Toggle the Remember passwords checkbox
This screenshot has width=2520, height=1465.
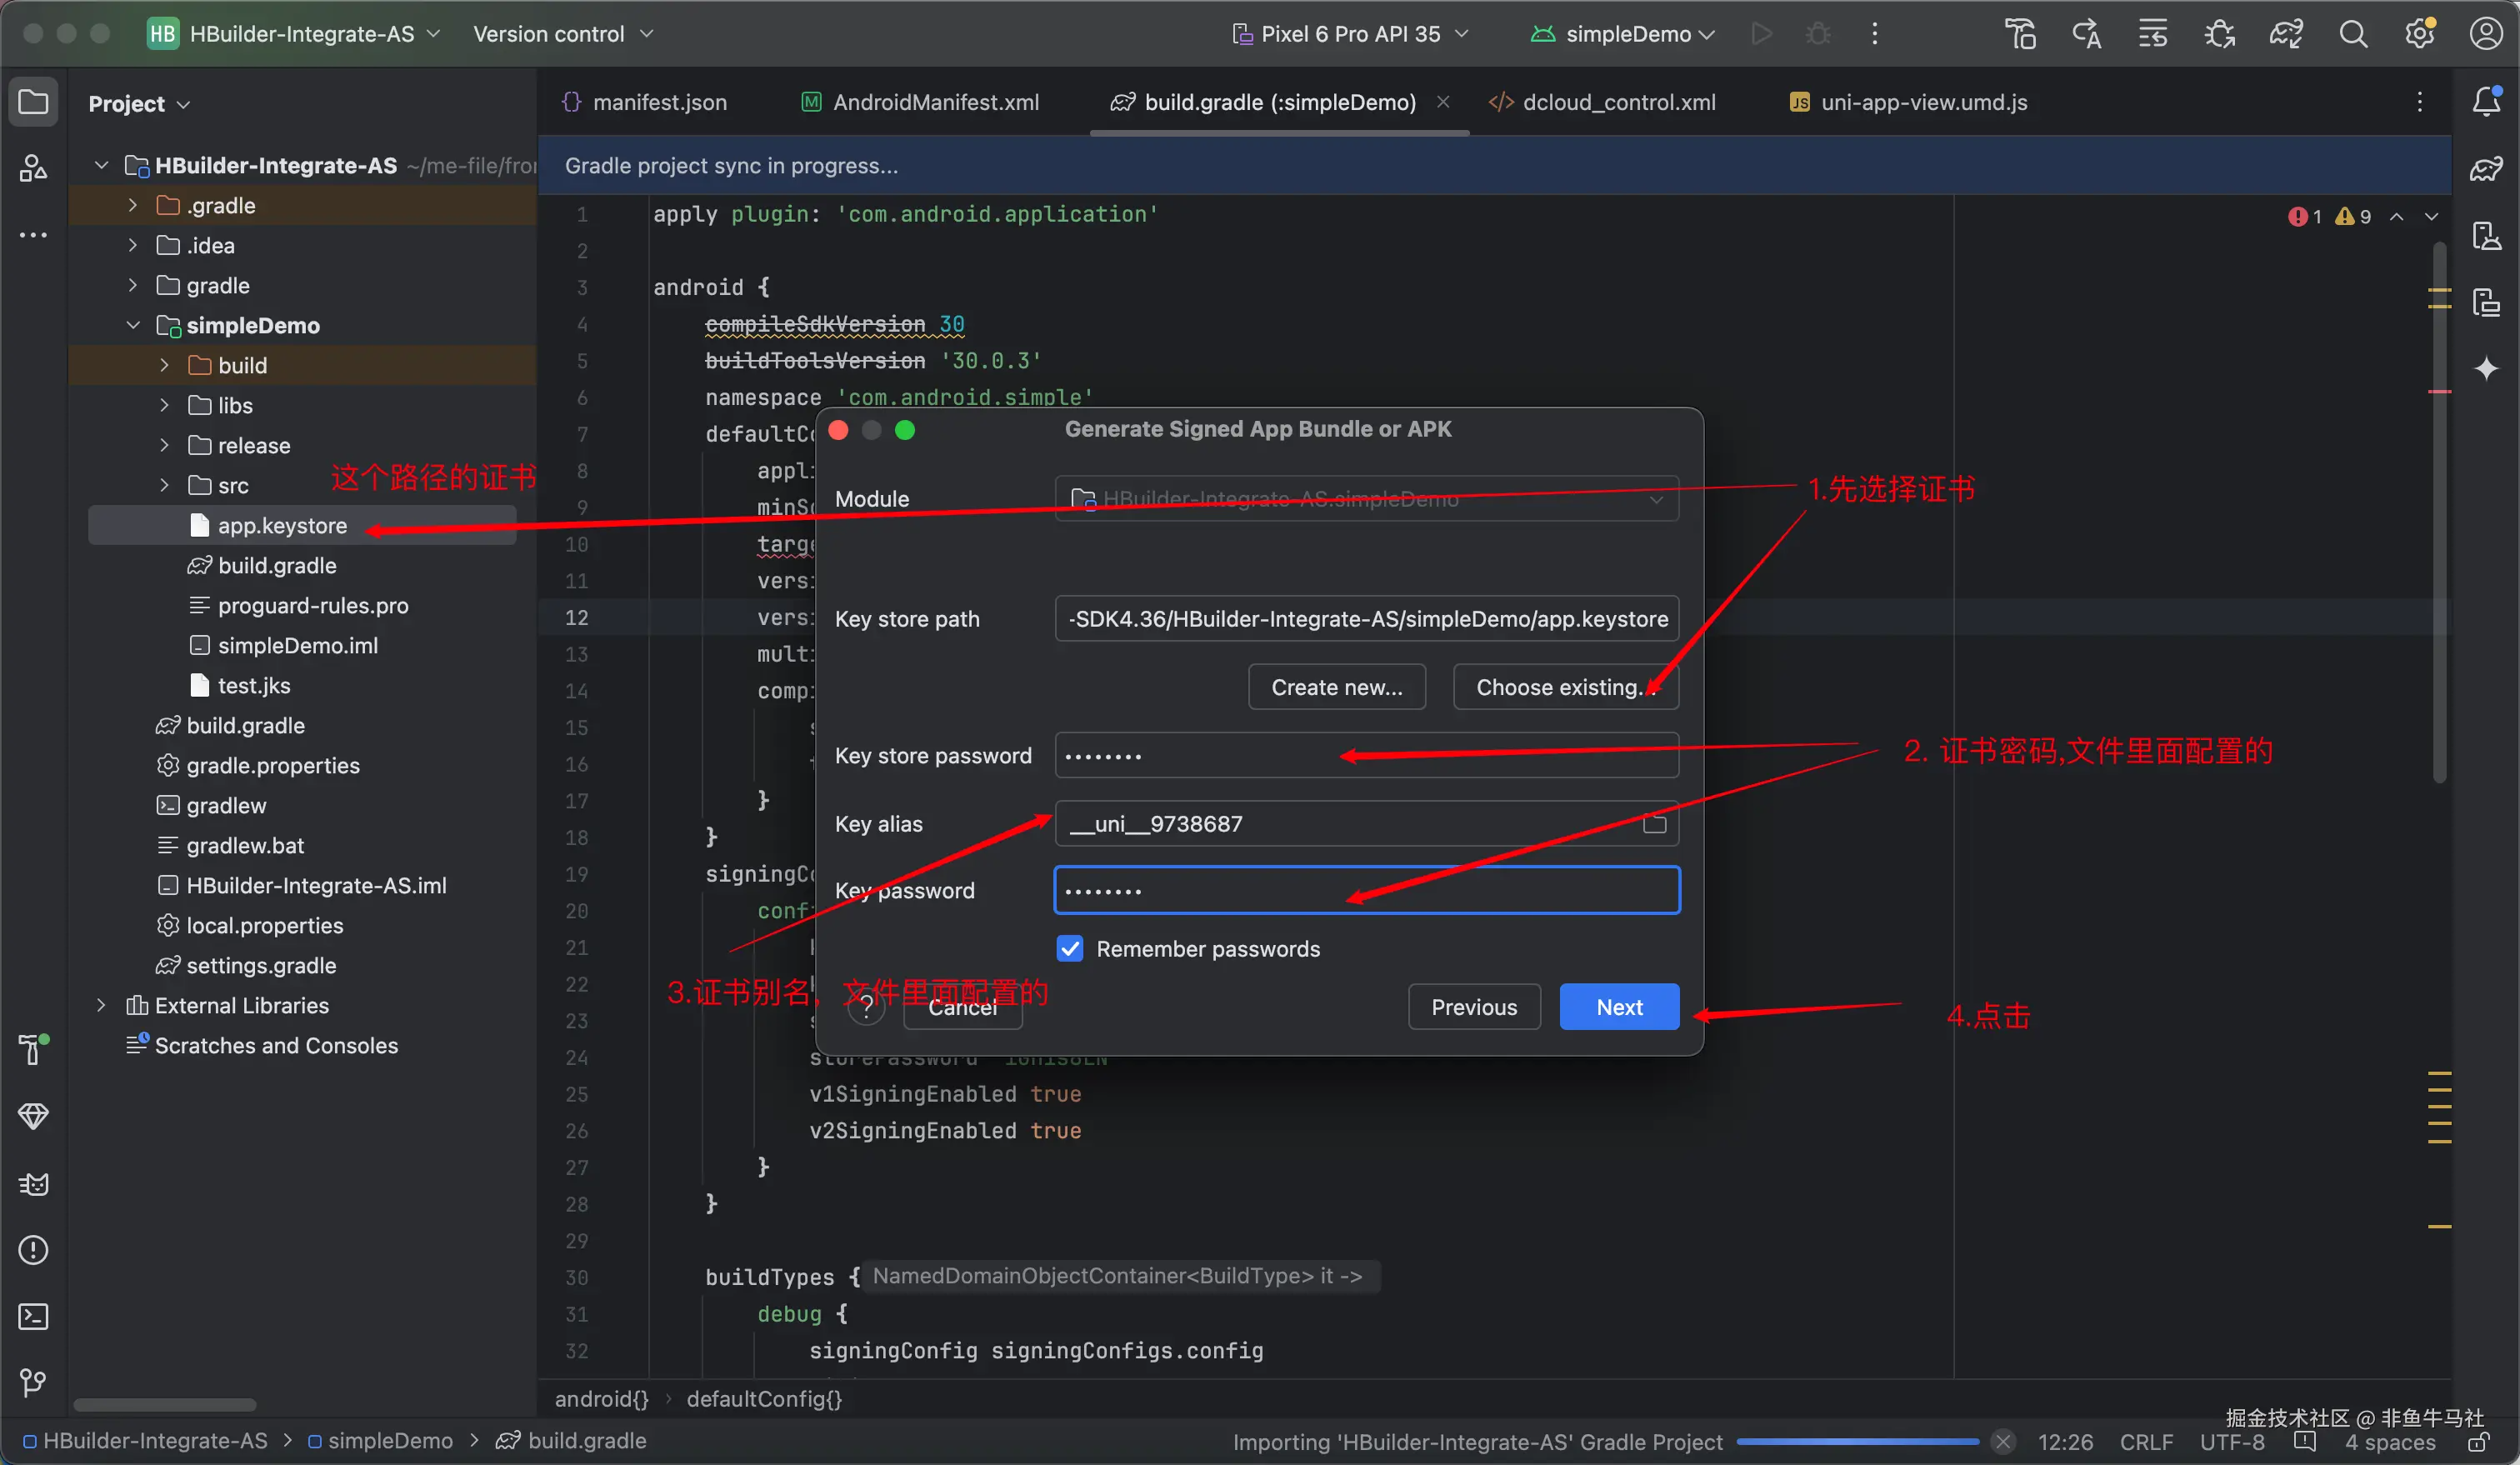pyautogui.click(x=1070, y=948)
